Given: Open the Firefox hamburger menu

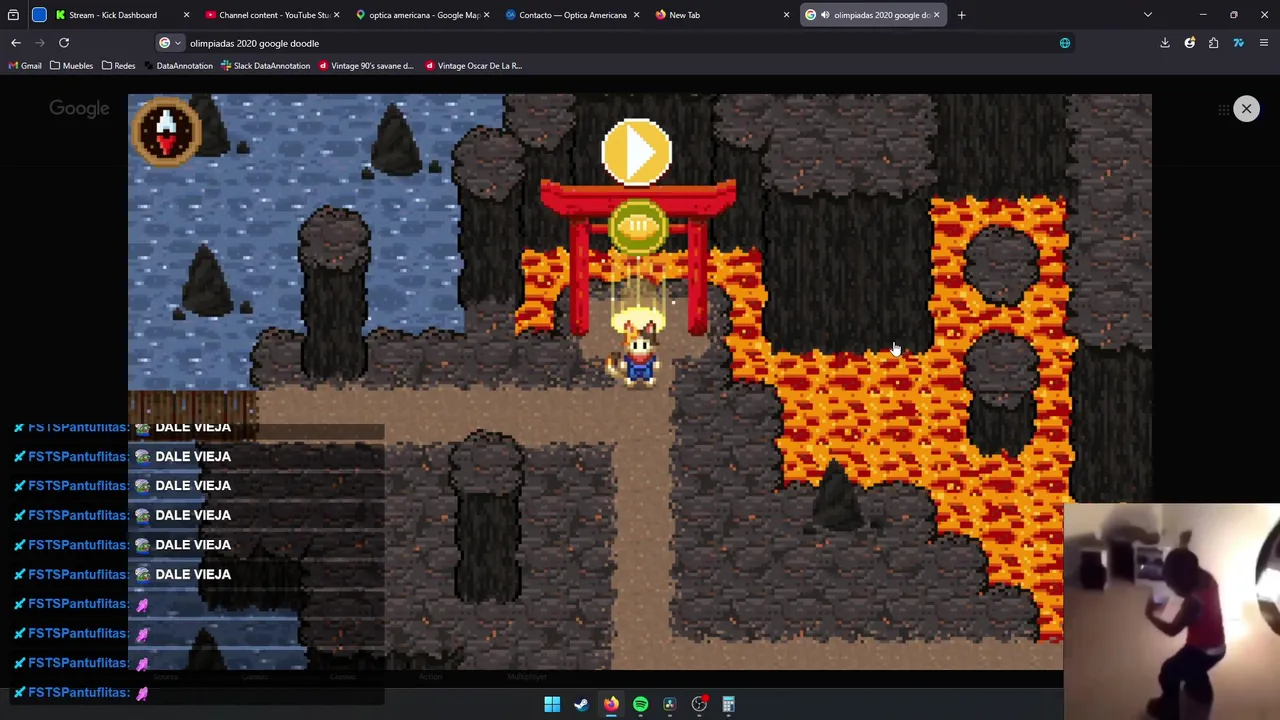Looking at the screenshot, I should point(1264,43).
